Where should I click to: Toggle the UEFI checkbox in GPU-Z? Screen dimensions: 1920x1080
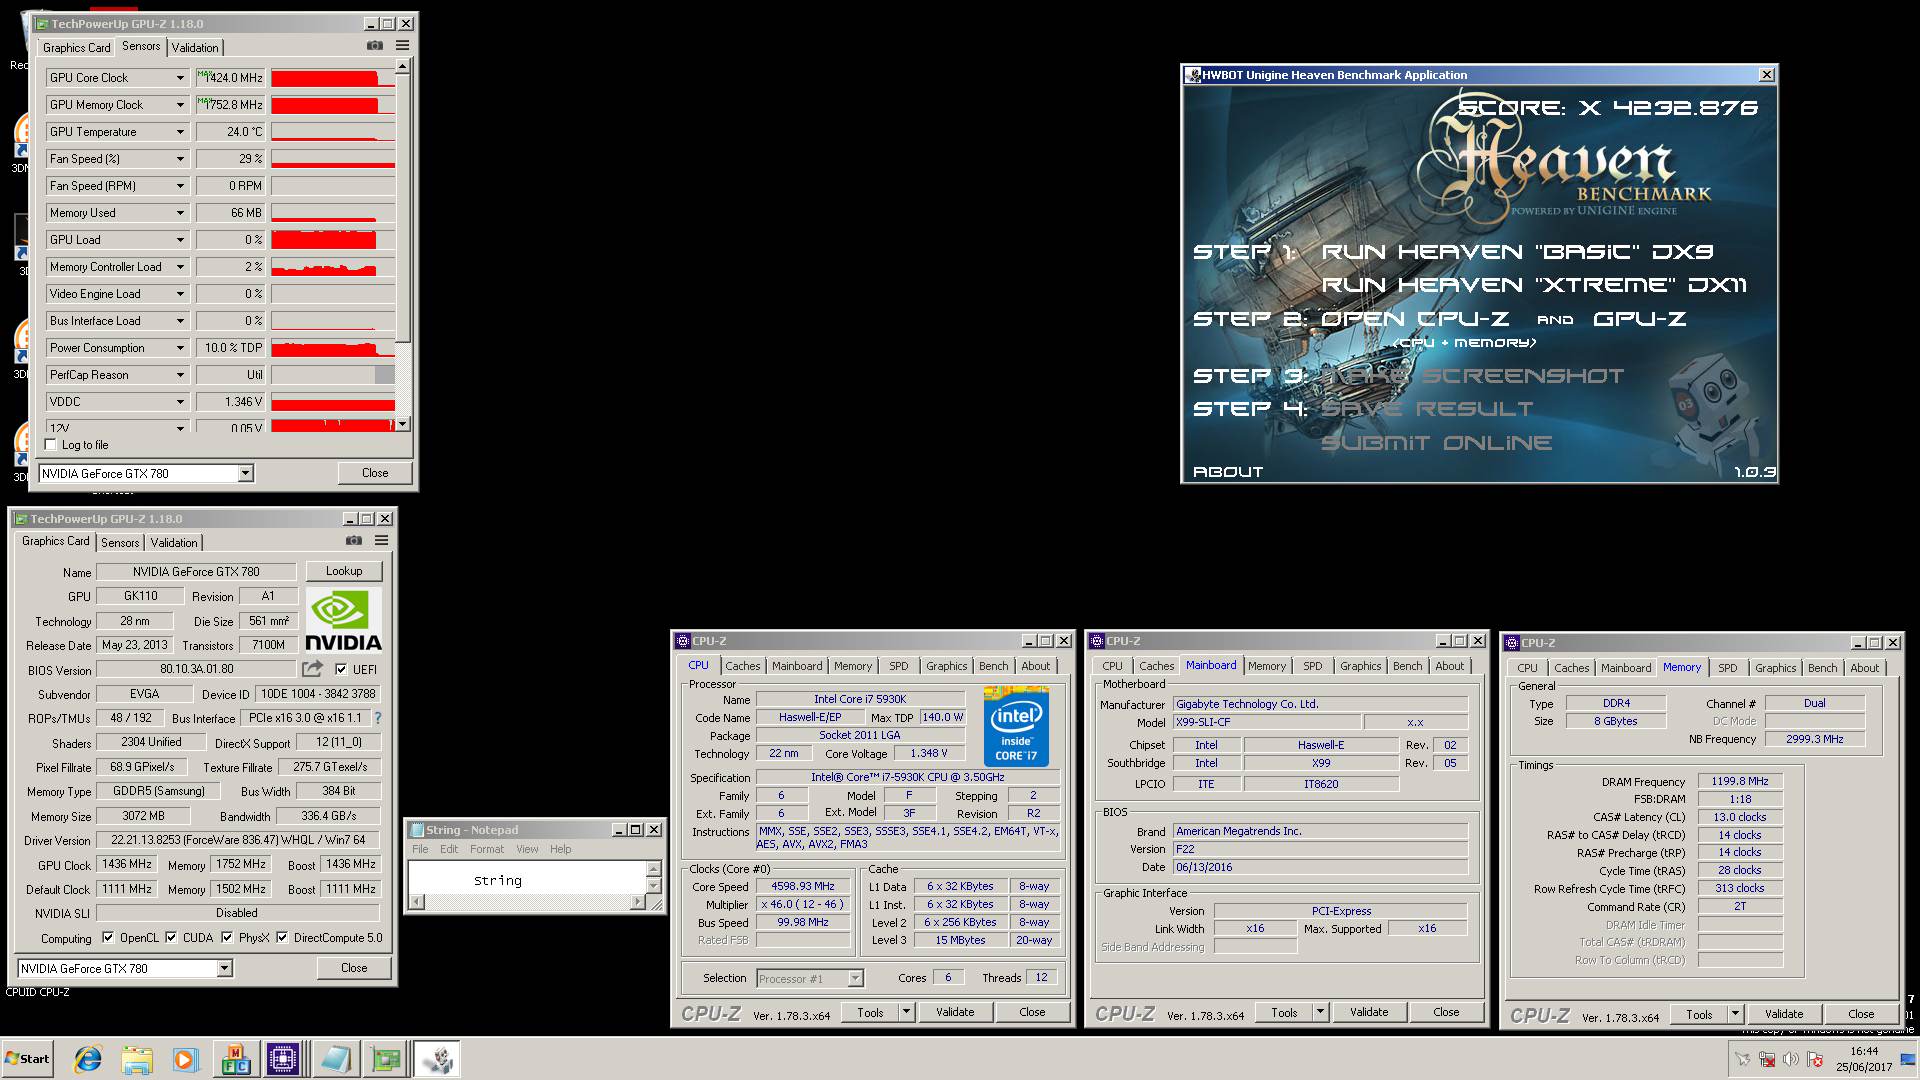click(341, 669)
